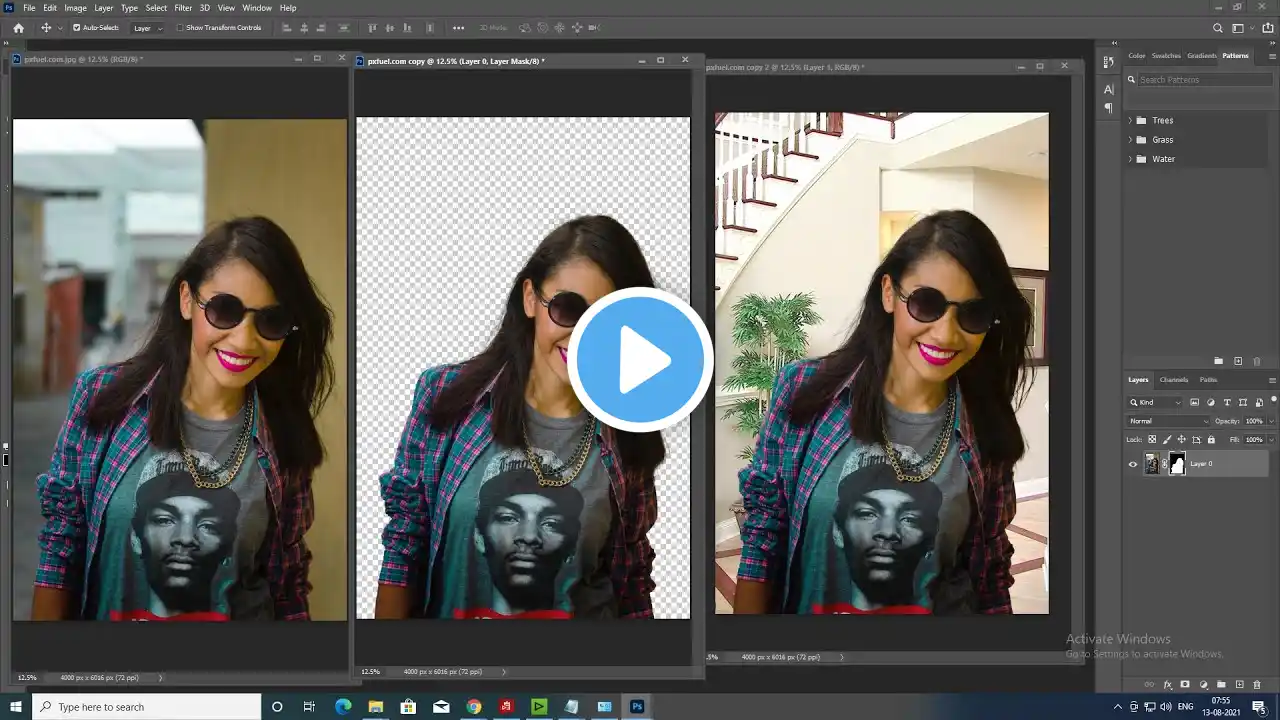1280x720 pixels.
Task: Click the Add layer mask icon
Action: (1185, 685)
